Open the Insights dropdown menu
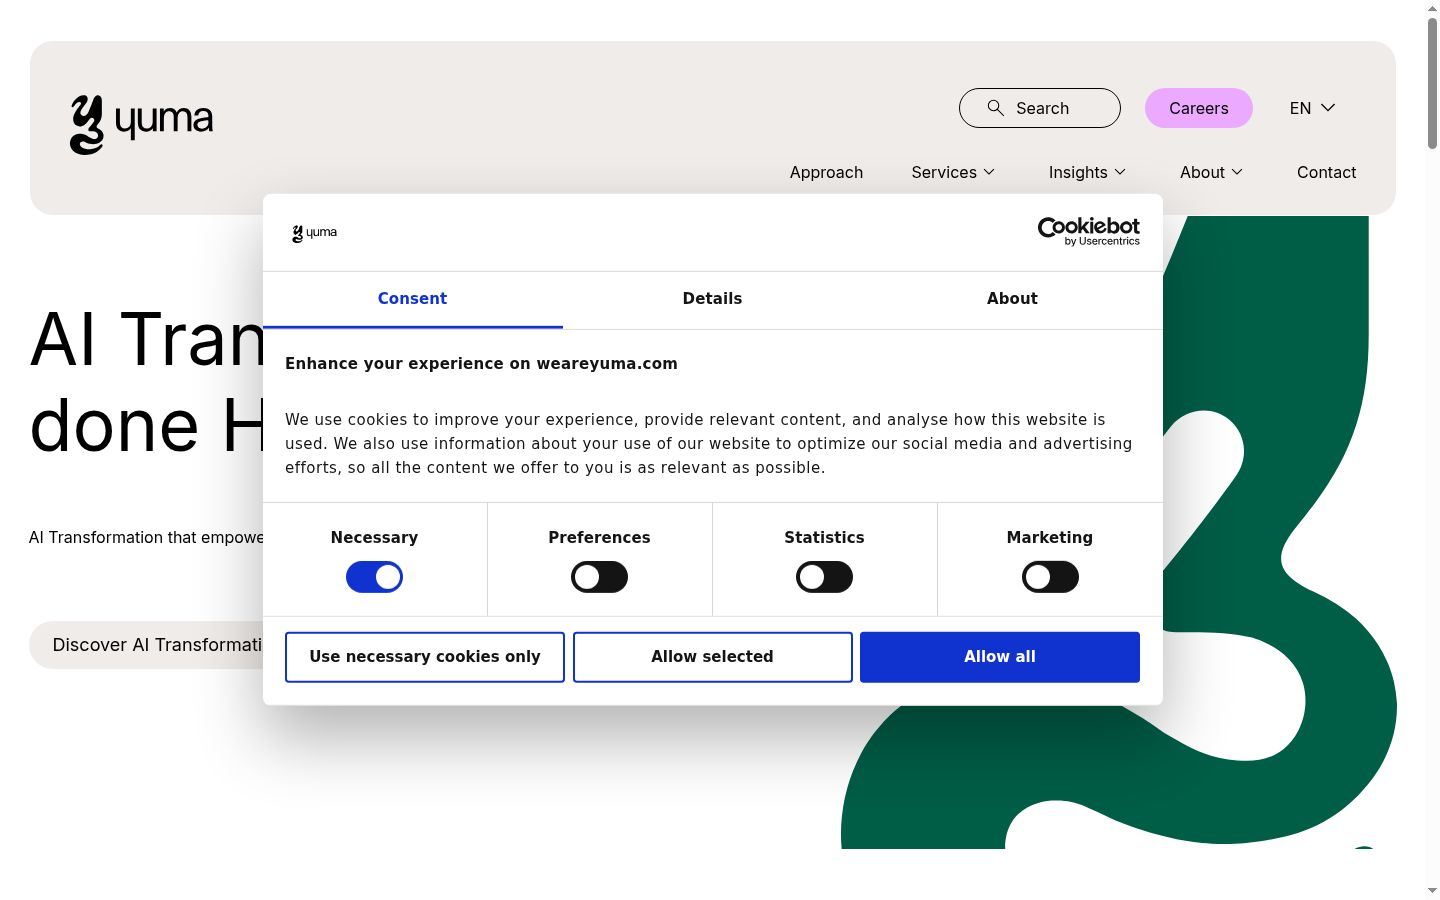This screenshot has height=900, width=1440. (x=1087, y=172)
